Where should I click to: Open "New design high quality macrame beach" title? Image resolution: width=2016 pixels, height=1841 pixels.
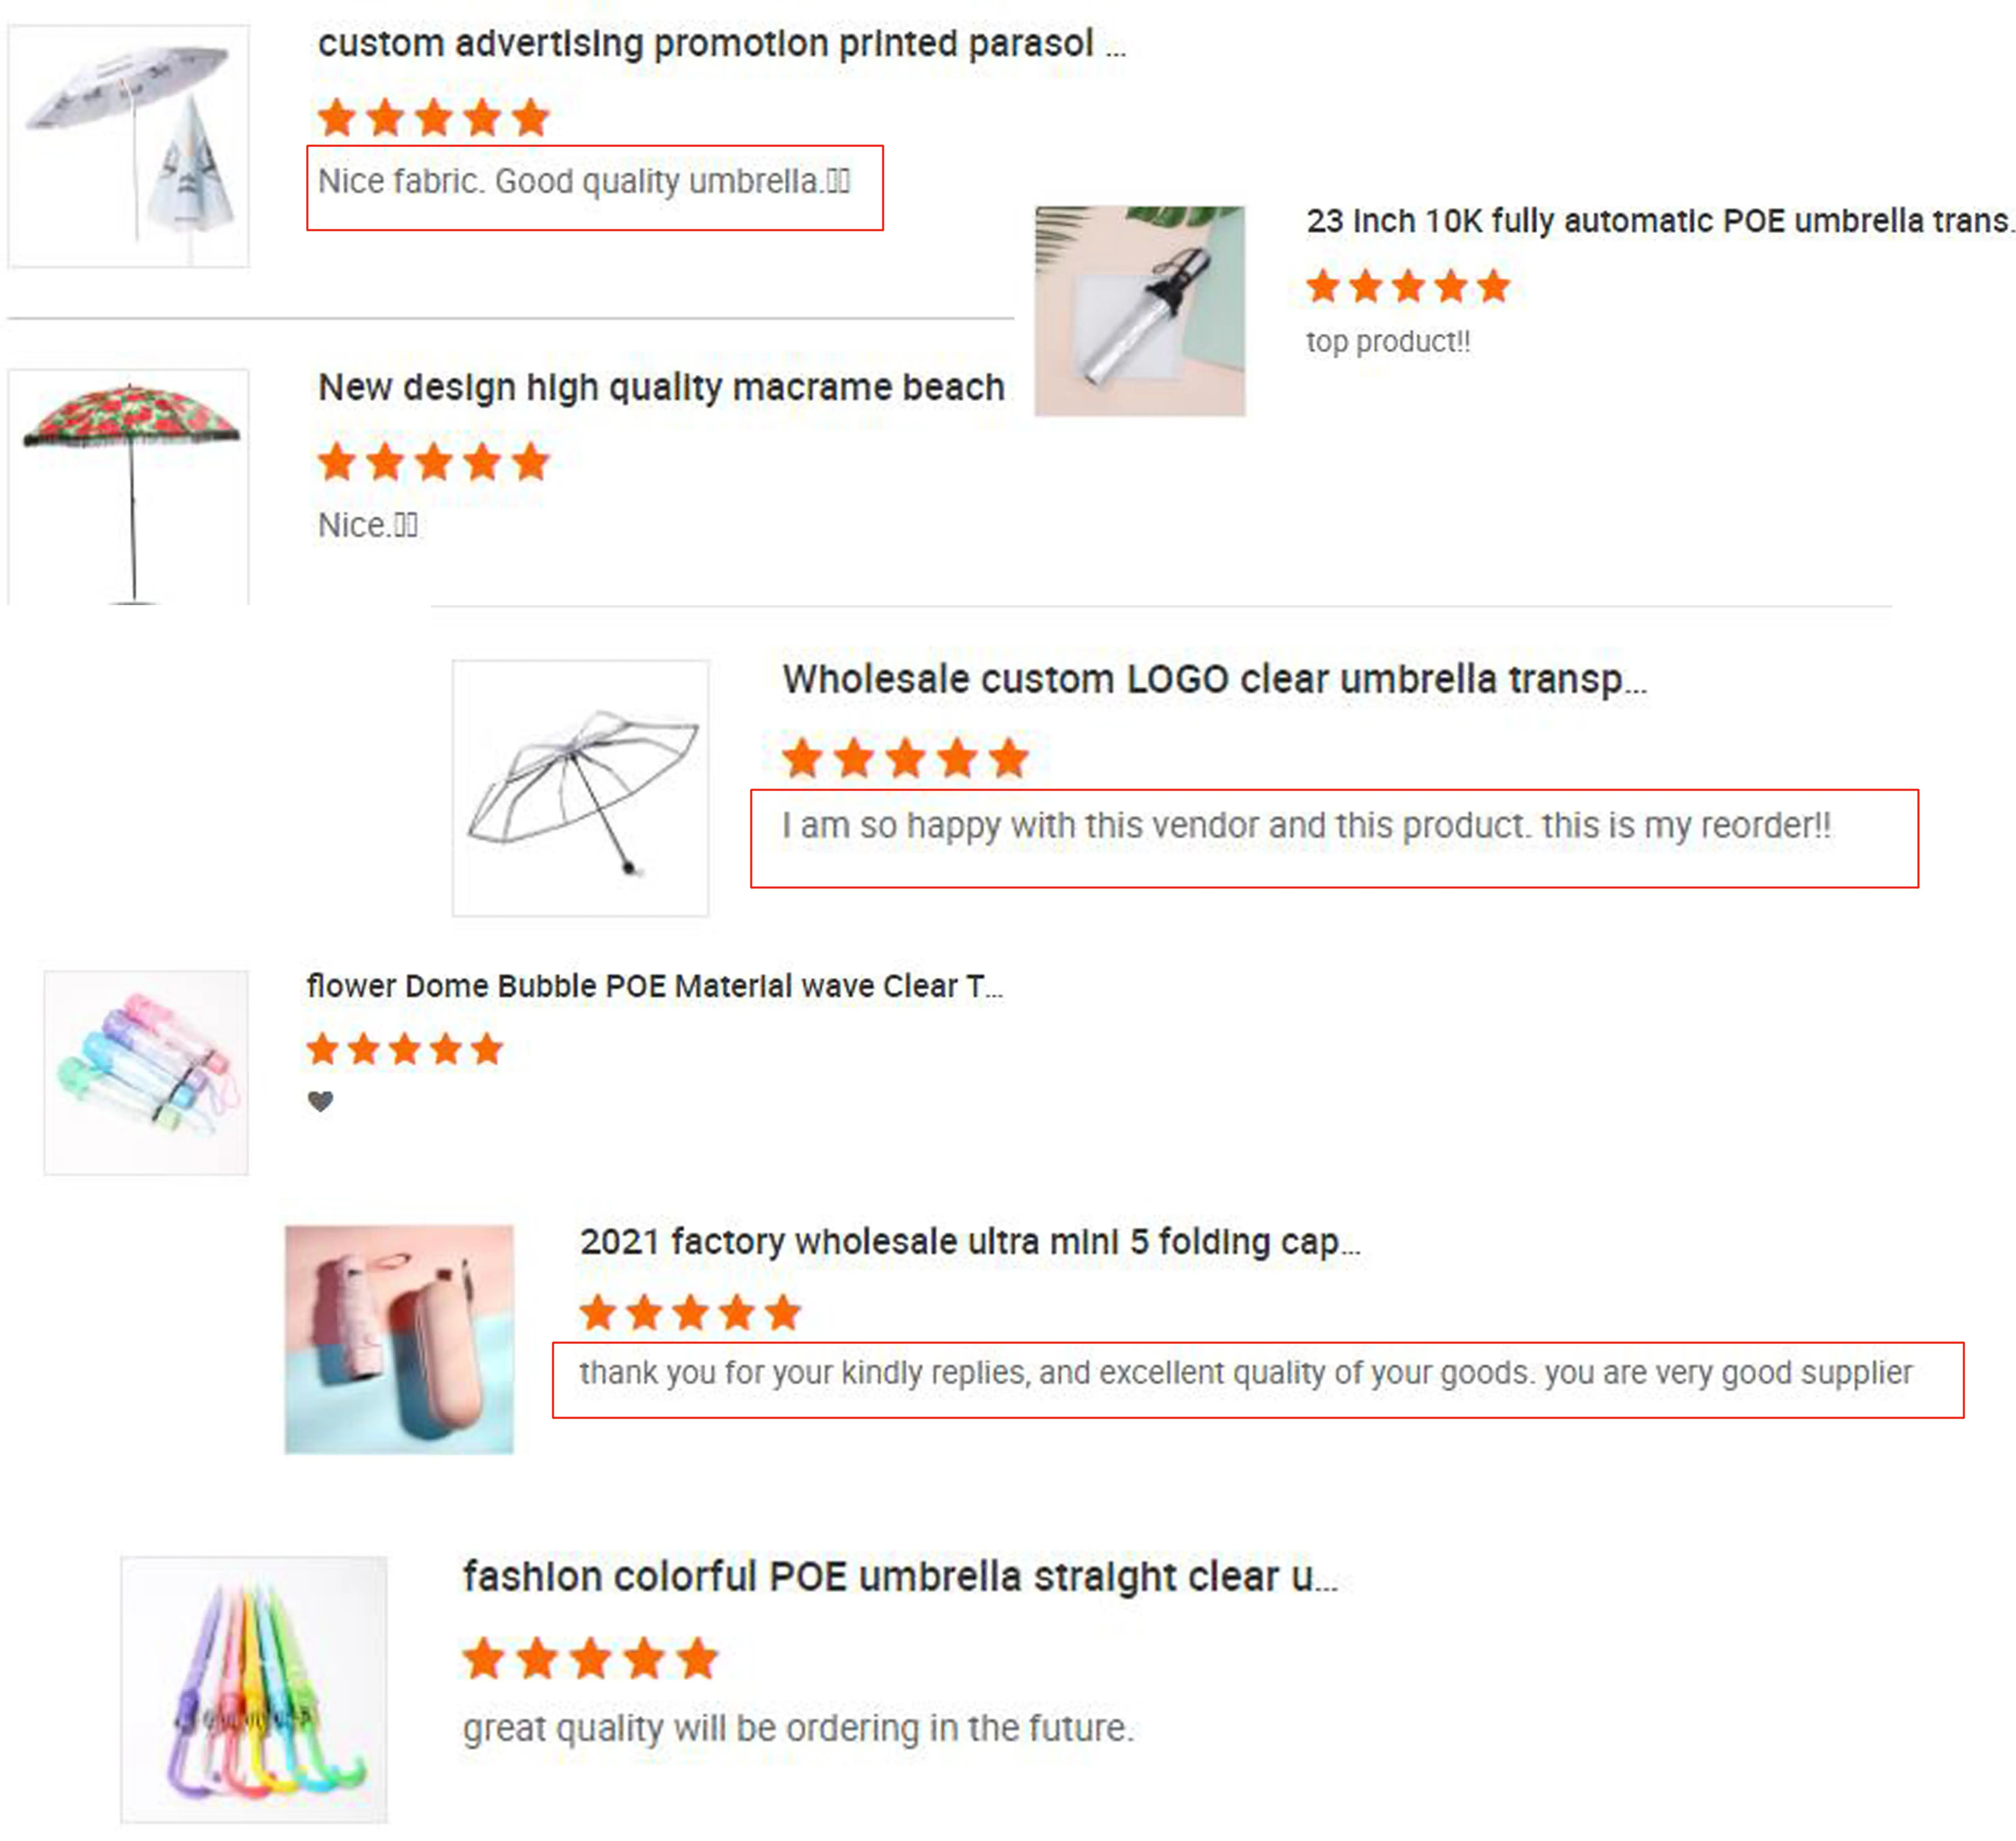click(x=660, y=387)
